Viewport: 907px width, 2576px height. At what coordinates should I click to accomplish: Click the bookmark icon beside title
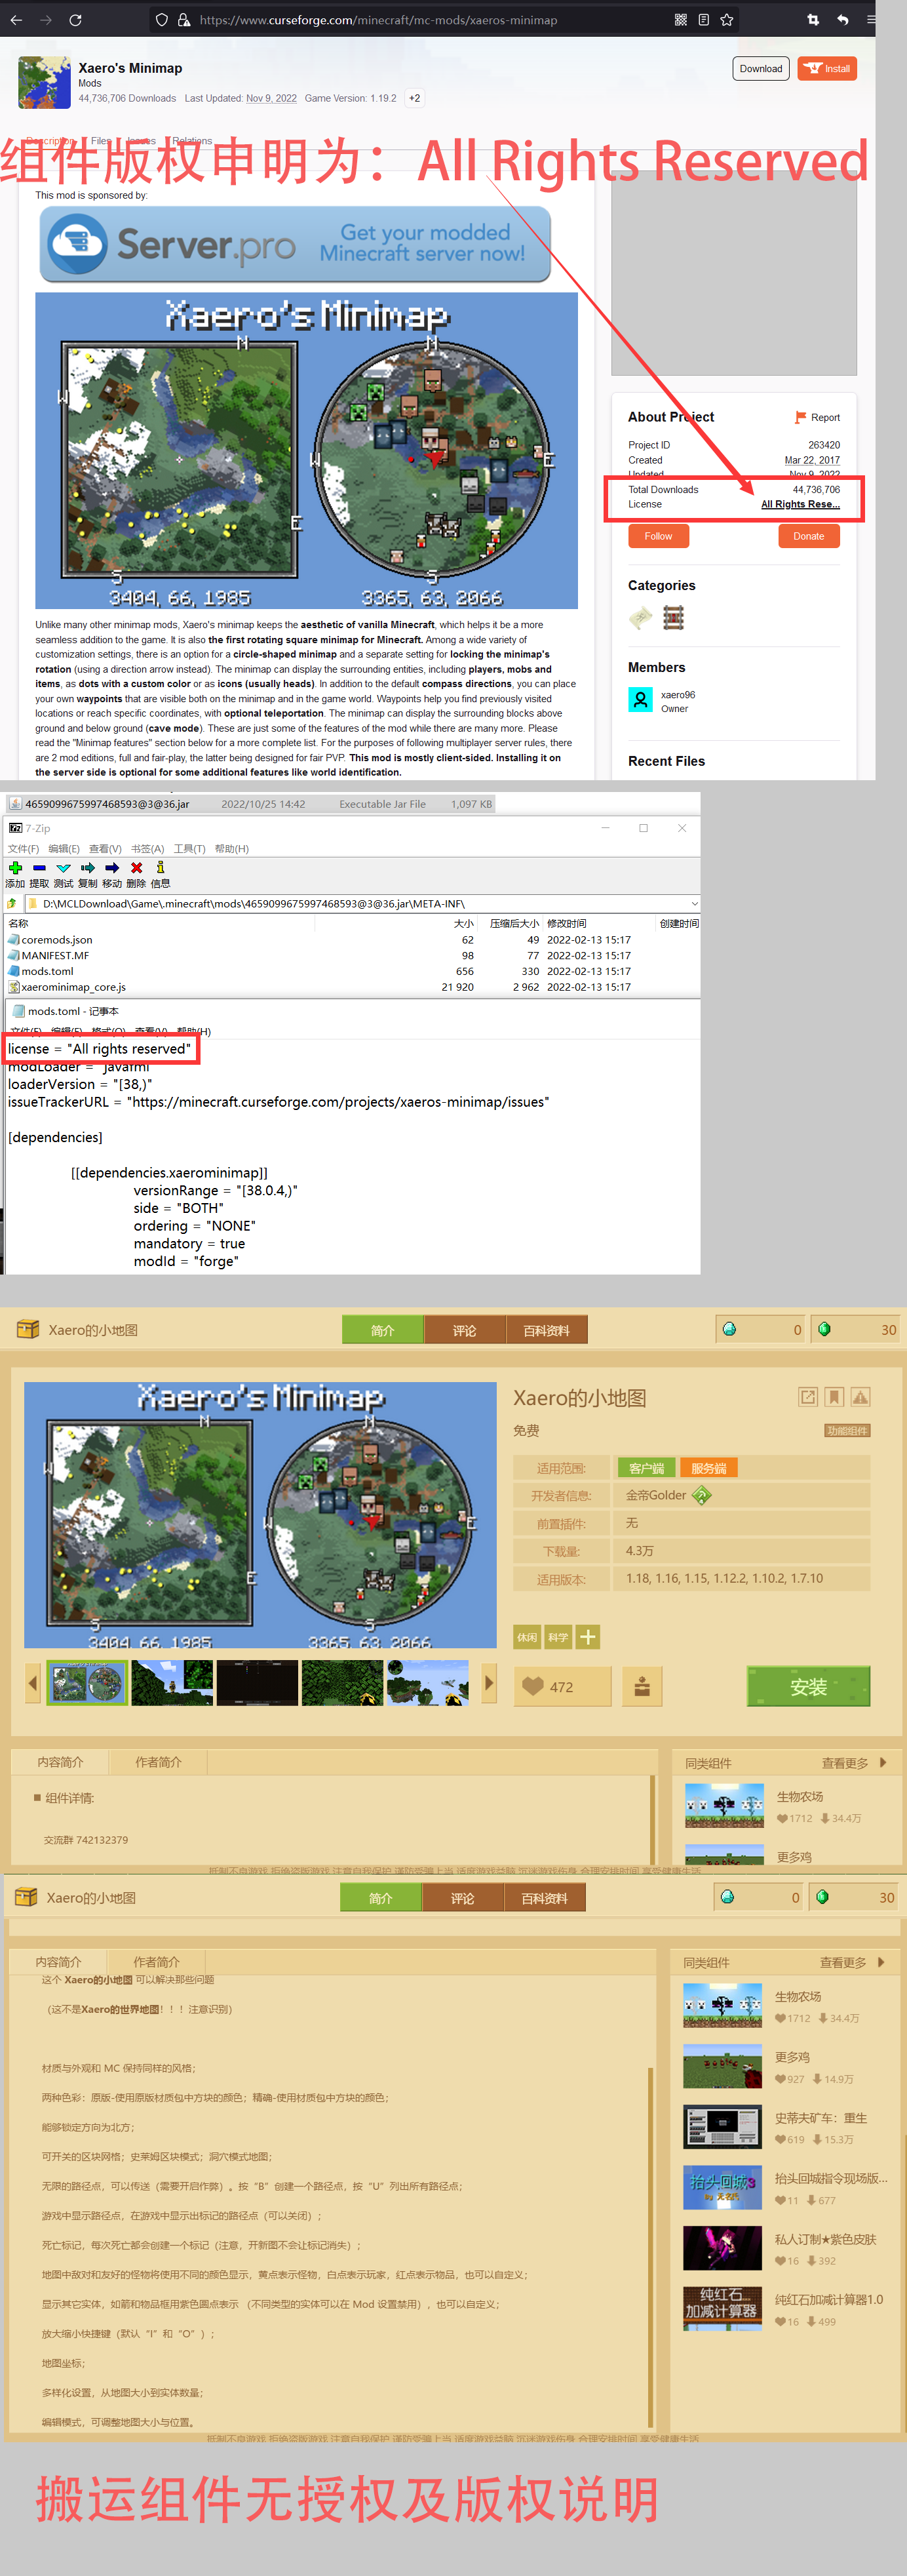pos(834,1397)
